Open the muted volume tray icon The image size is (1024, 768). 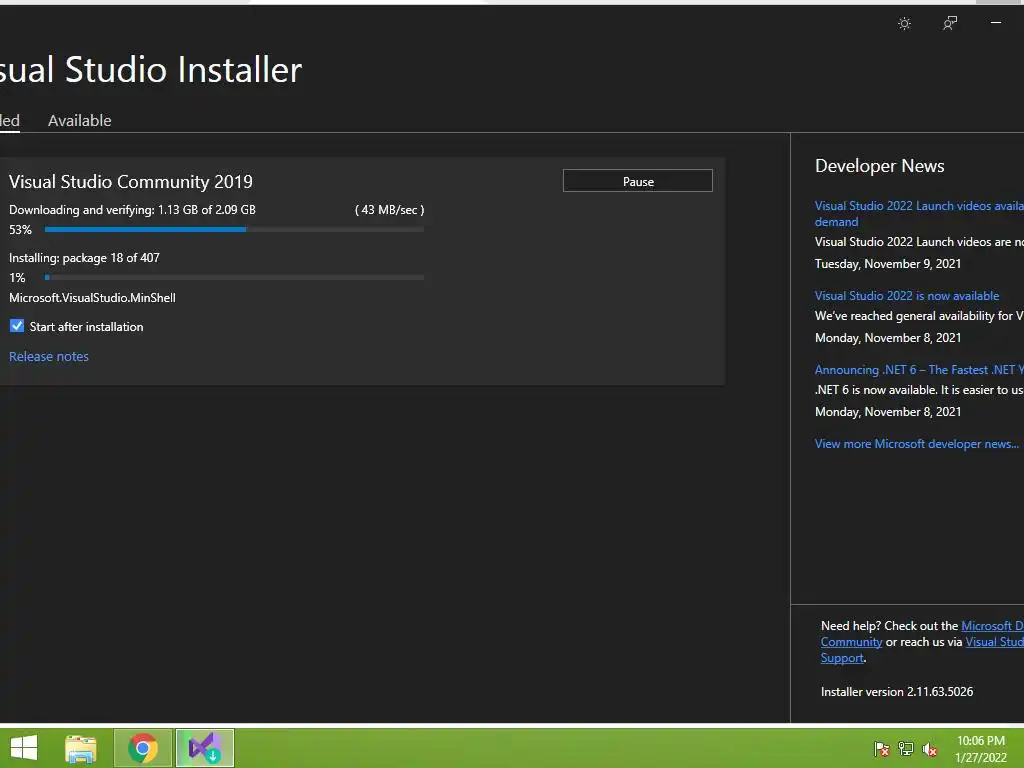(930, 748)
